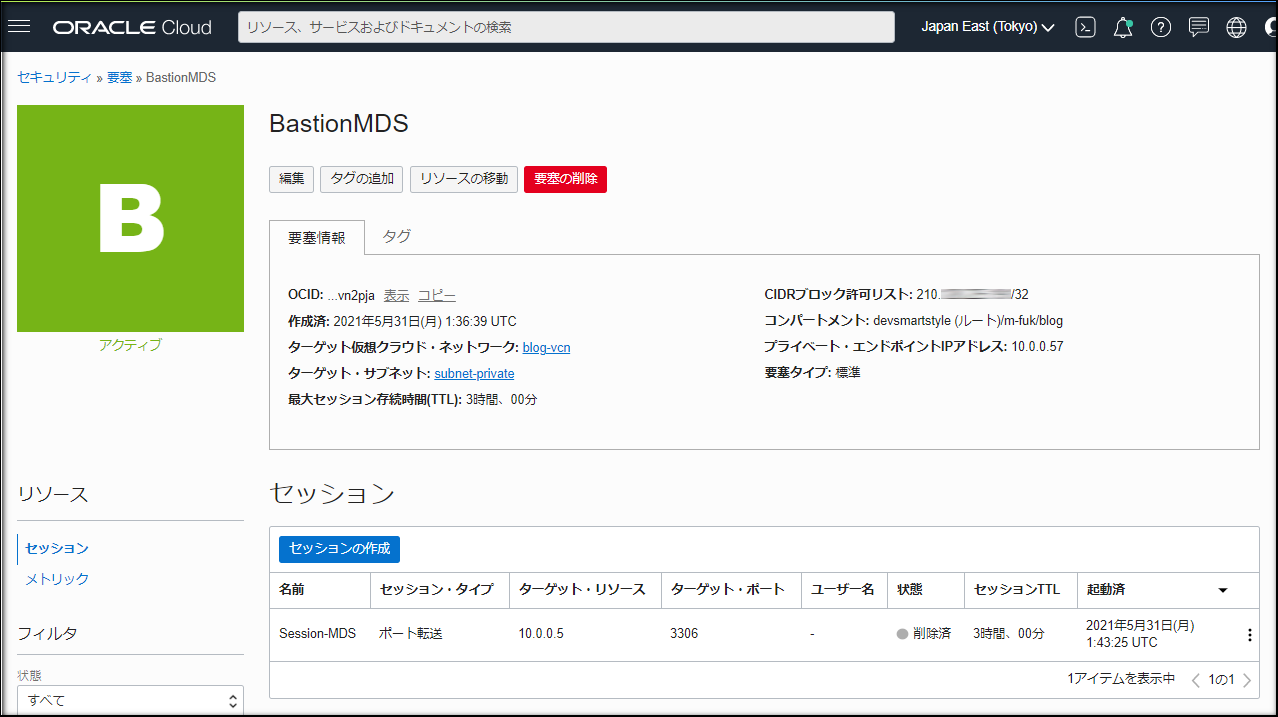Click the アクティブ status label

pyautogui.click(x=130, y=345)
